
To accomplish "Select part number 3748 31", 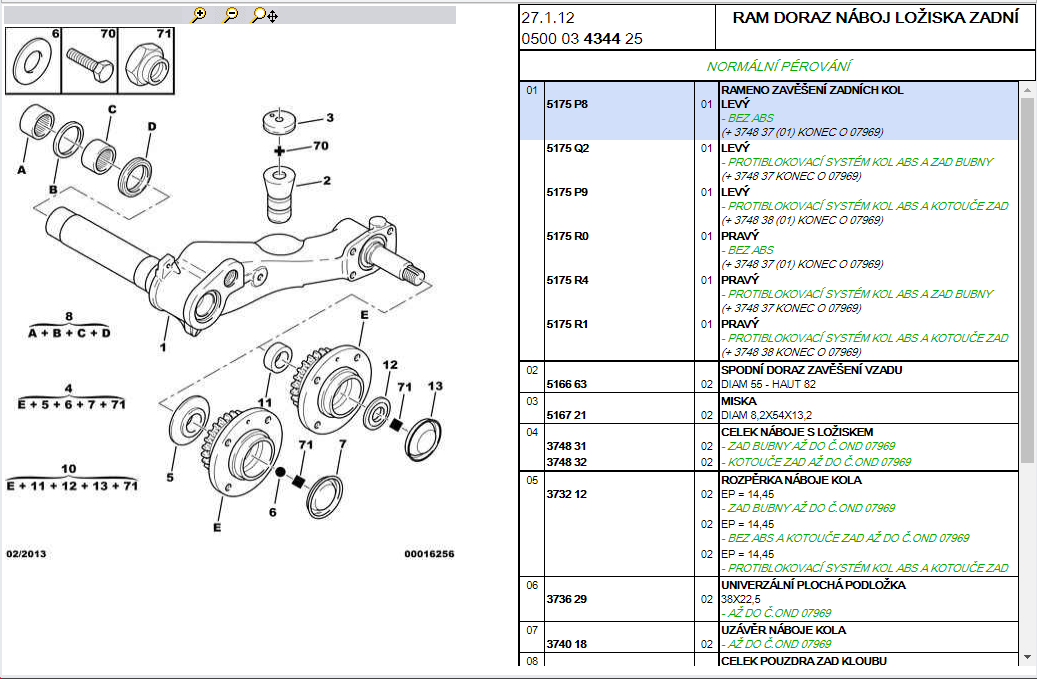I will (566, 446).
